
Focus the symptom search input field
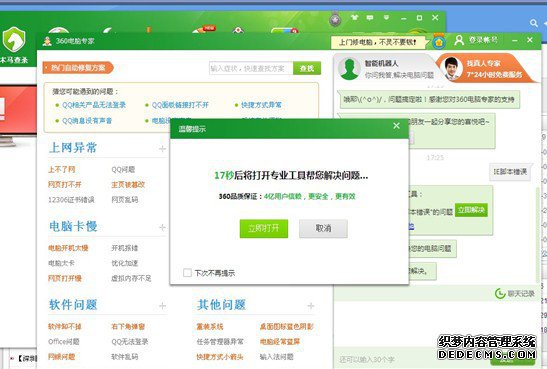[x=251, y=68]
